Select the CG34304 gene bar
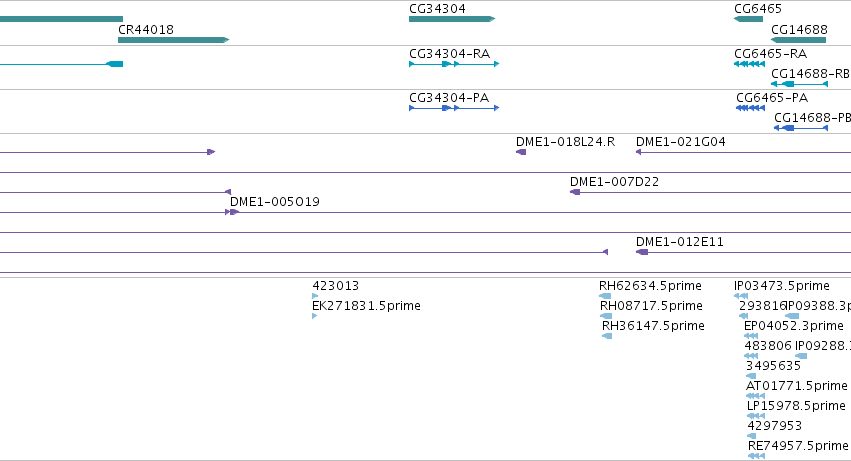 tap(452, 19)
